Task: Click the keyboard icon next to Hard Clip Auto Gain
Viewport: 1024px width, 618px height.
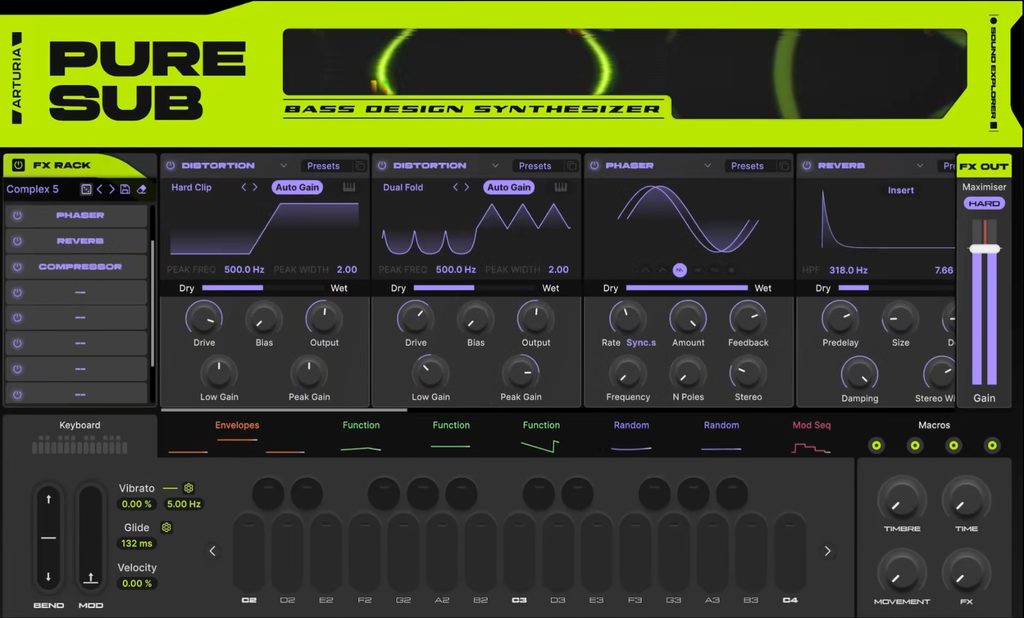Action: (349, 187)
